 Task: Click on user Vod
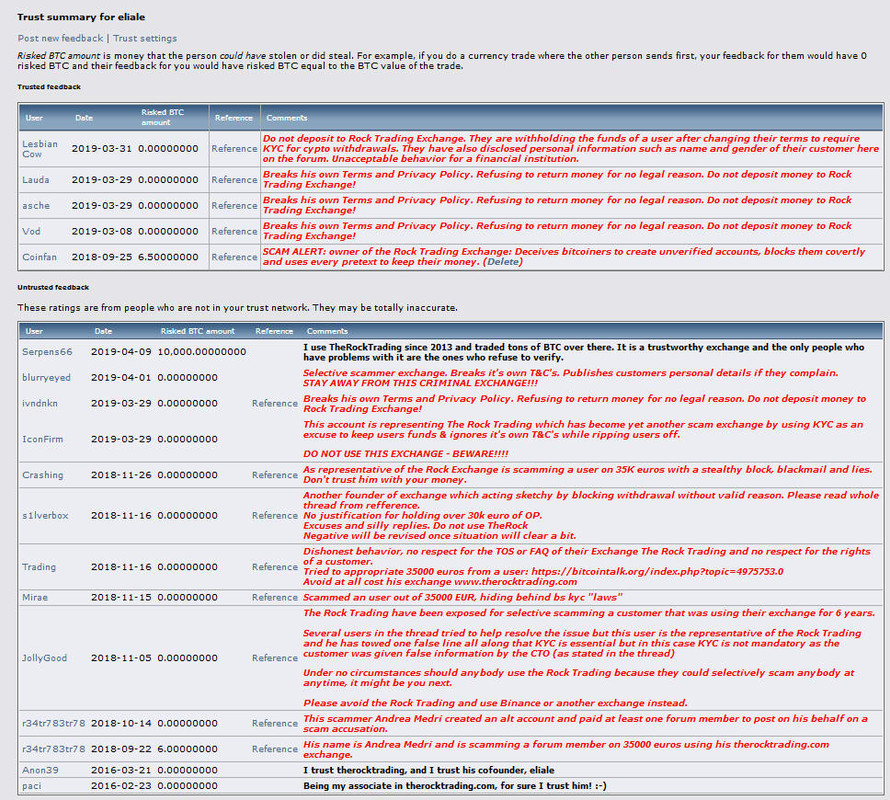[x=31, y=231]
